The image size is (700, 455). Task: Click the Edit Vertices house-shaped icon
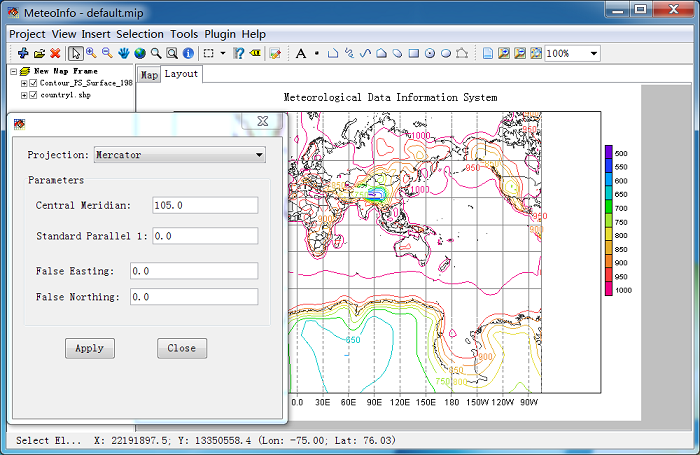462,54
